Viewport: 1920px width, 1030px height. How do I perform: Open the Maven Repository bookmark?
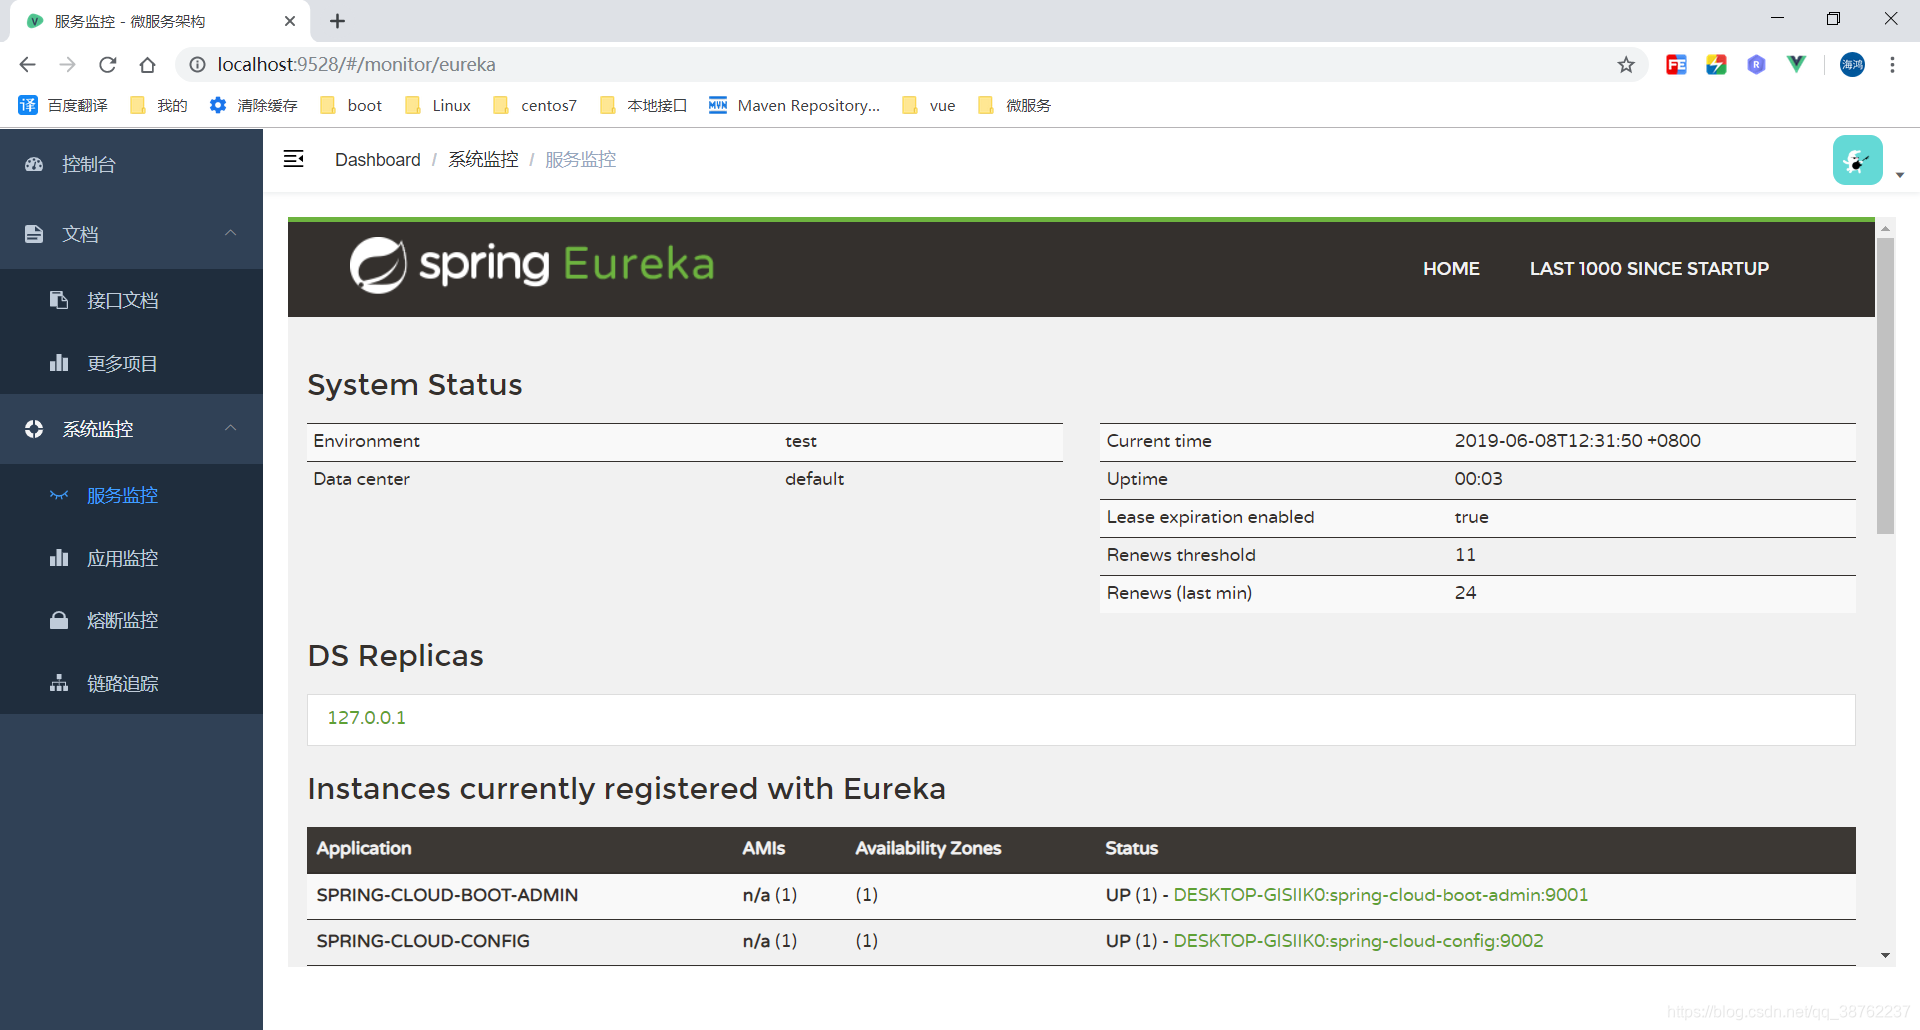pyautogui.click(x=794, y=105)
